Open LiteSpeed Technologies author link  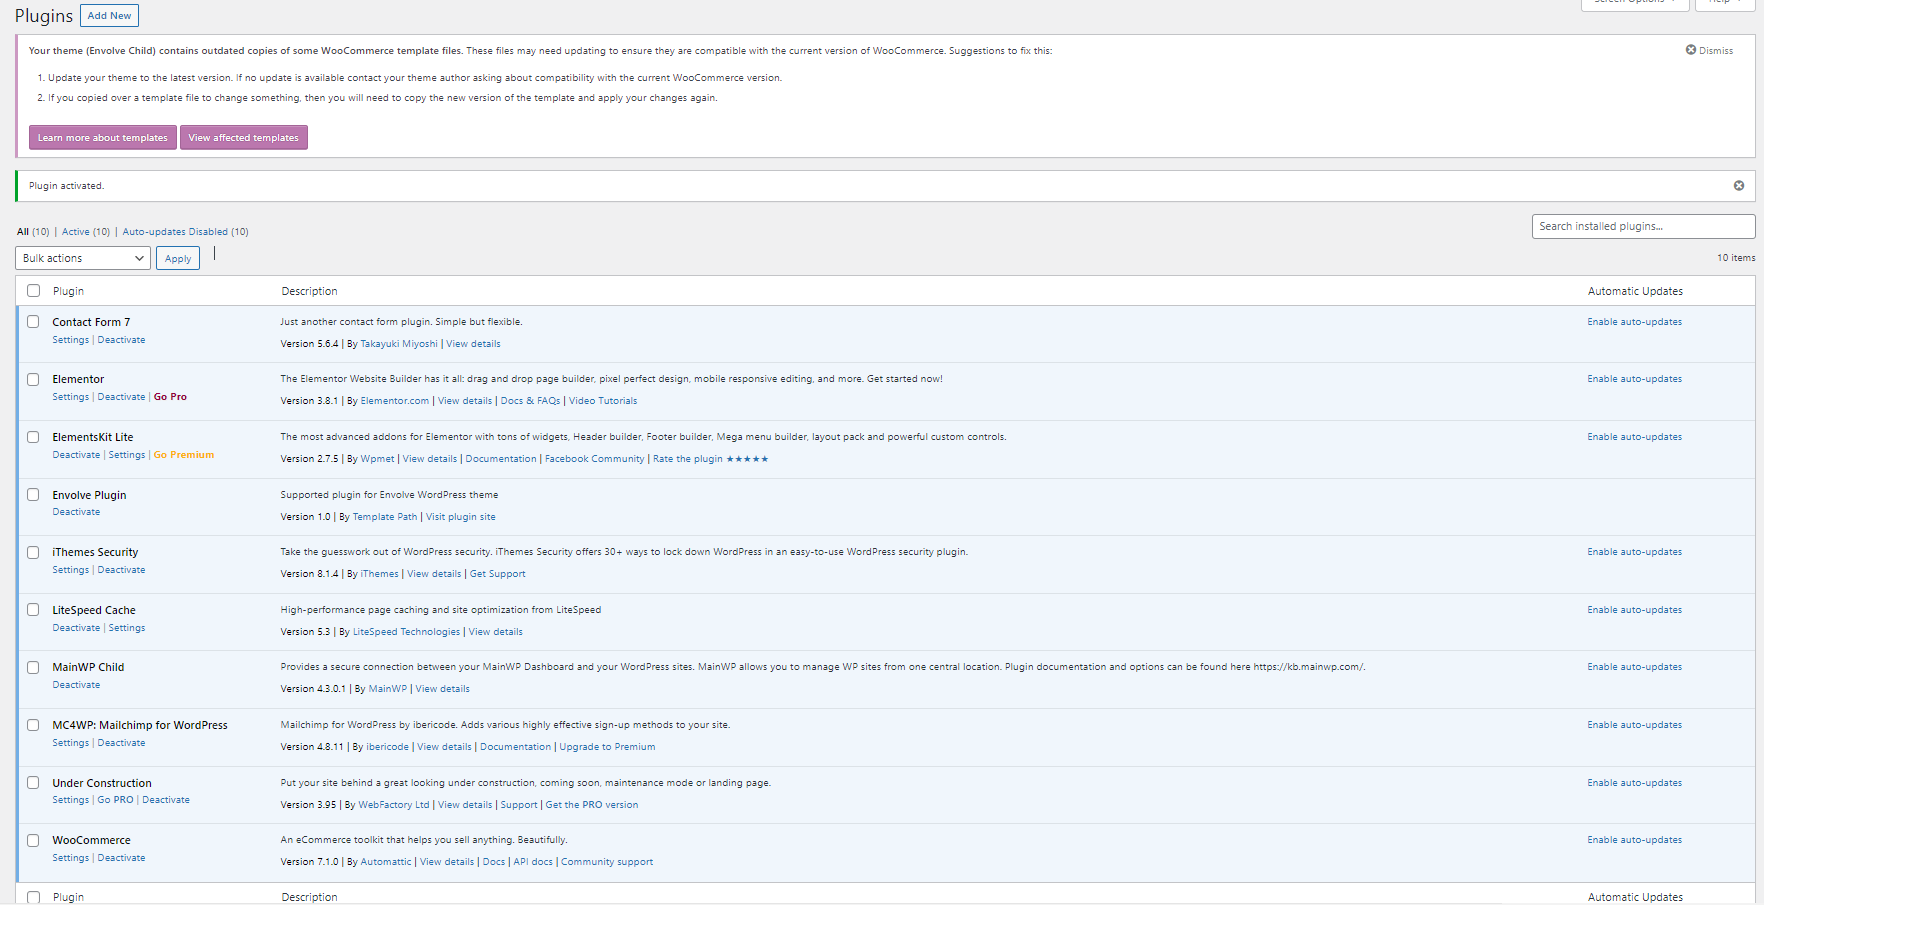point(406,632)
